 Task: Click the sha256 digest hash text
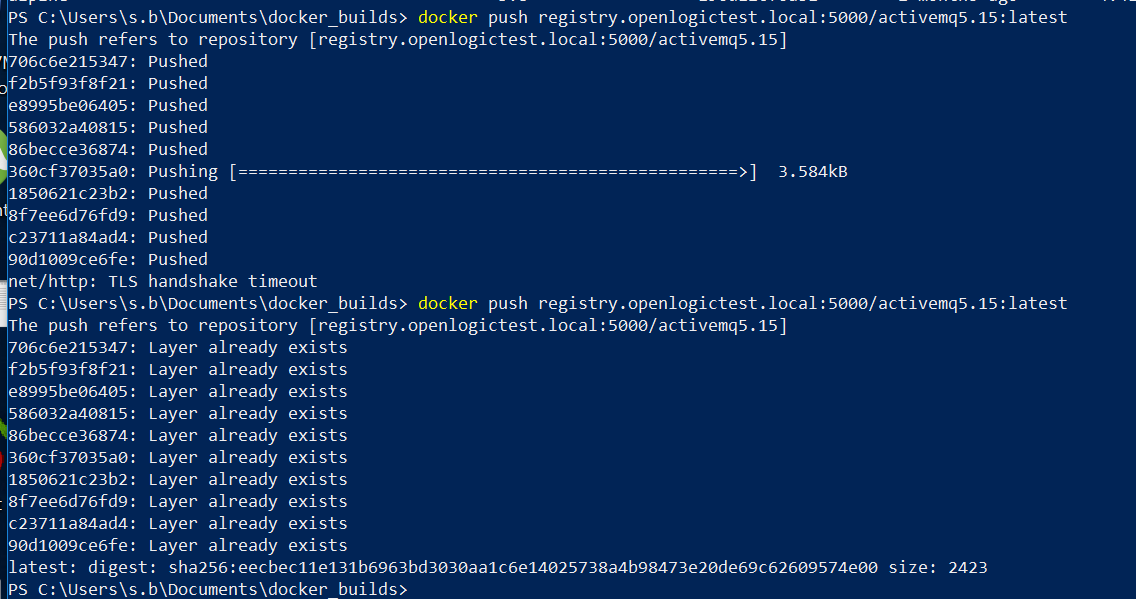click(523, 567)
